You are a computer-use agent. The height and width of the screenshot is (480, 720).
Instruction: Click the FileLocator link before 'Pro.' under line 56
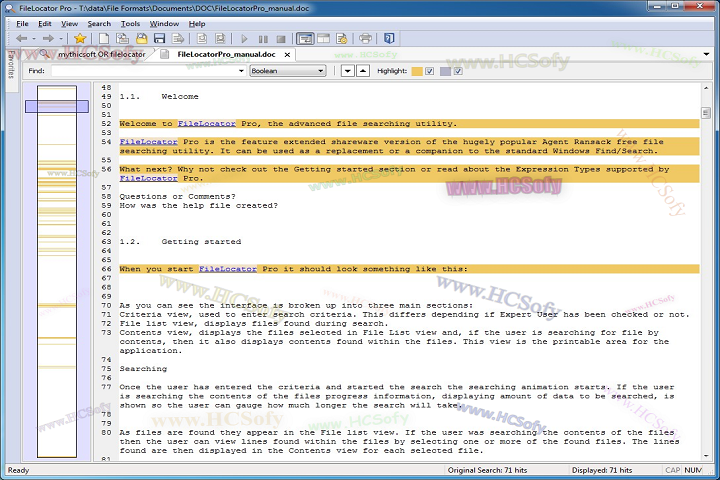coord(148,178)
